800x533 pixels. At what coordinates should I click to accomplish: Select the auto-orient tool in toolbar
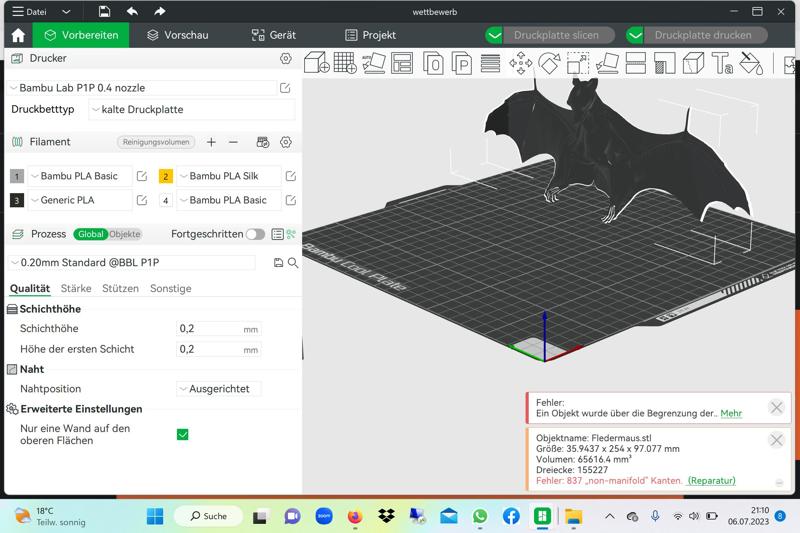[x=374, y=64]
